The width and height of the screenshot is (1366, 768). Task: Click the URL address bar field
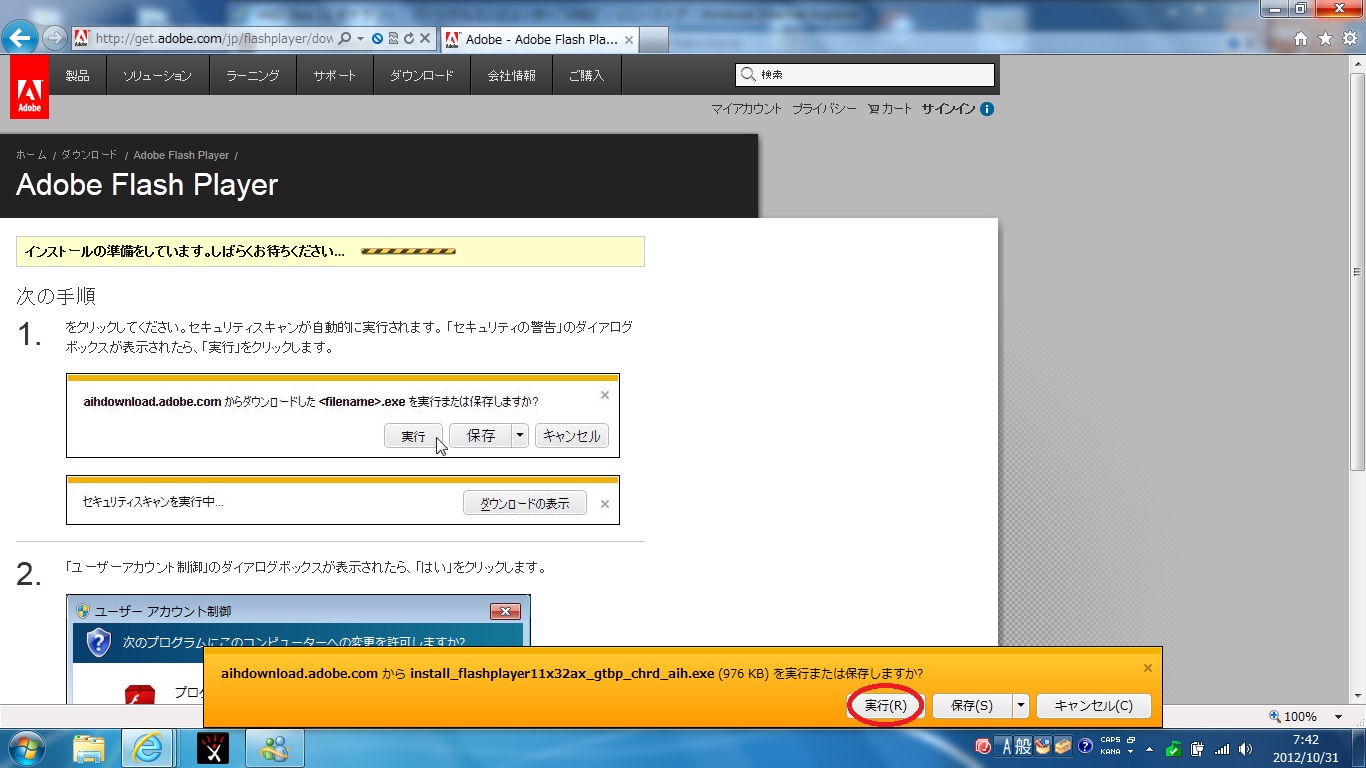coord(214,39)
